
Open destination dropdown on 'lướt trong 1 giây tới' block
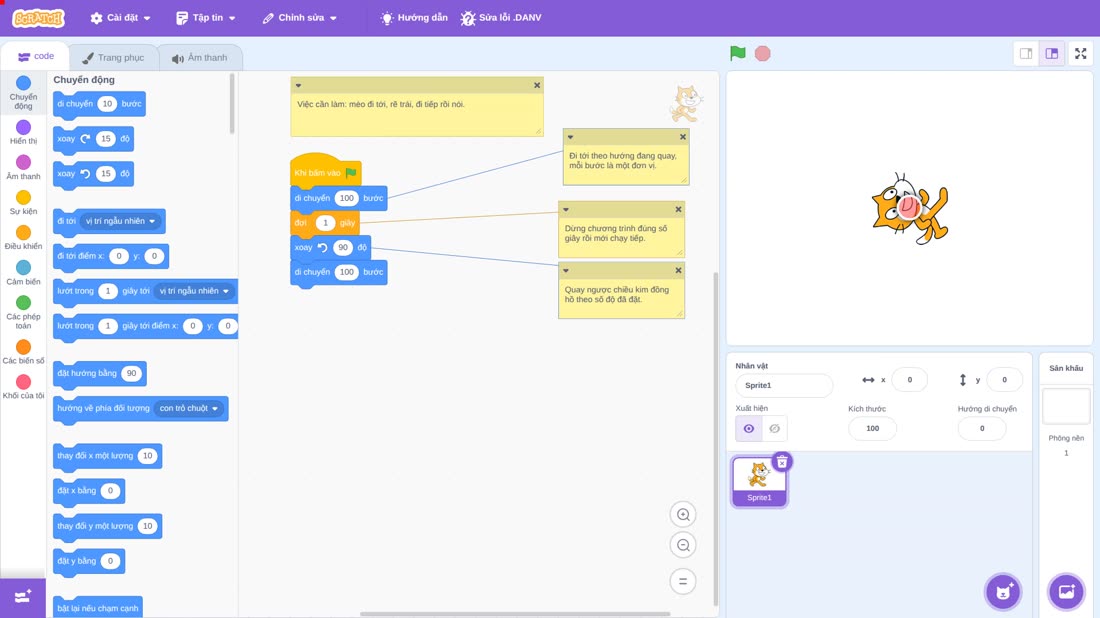(x=194, y=291)
